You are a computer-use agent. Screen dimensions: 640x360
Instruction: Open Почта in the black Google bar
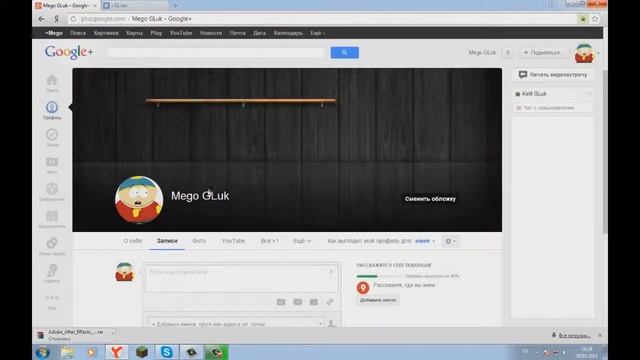click(x=238, y=33)
